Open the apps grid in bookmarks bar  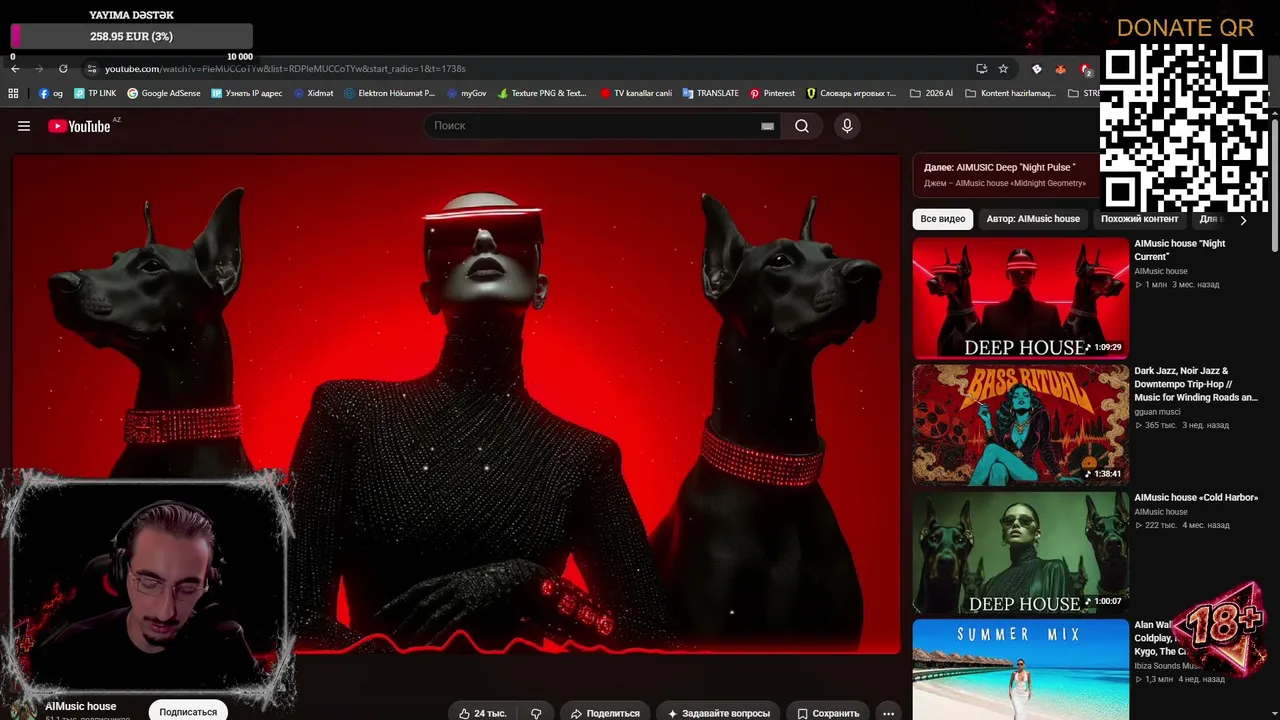tap(13, 93)
